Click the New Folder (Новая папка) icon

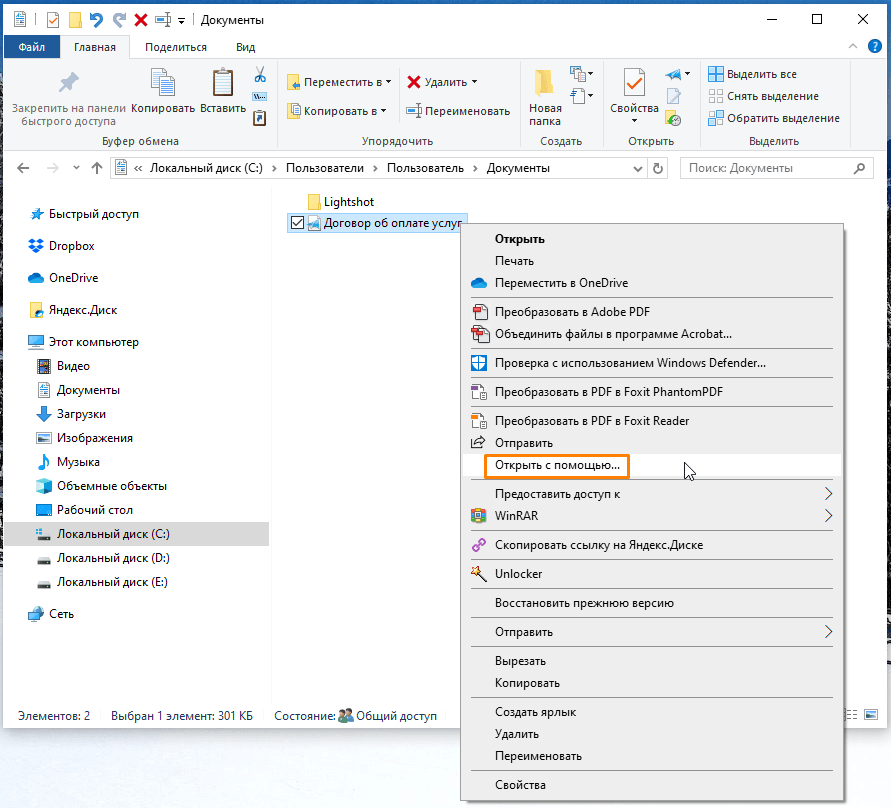tap(545, 88)
